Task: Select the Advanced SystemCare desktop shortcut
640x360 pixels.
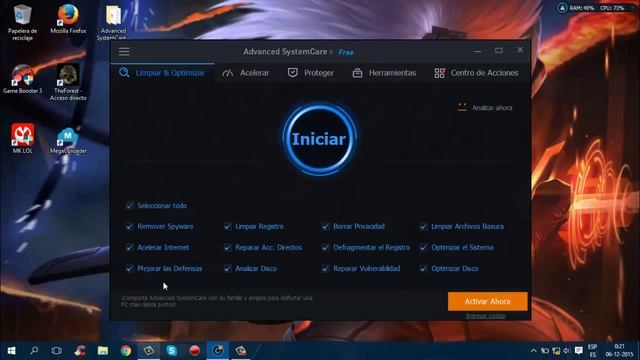Action: [113, 22]
